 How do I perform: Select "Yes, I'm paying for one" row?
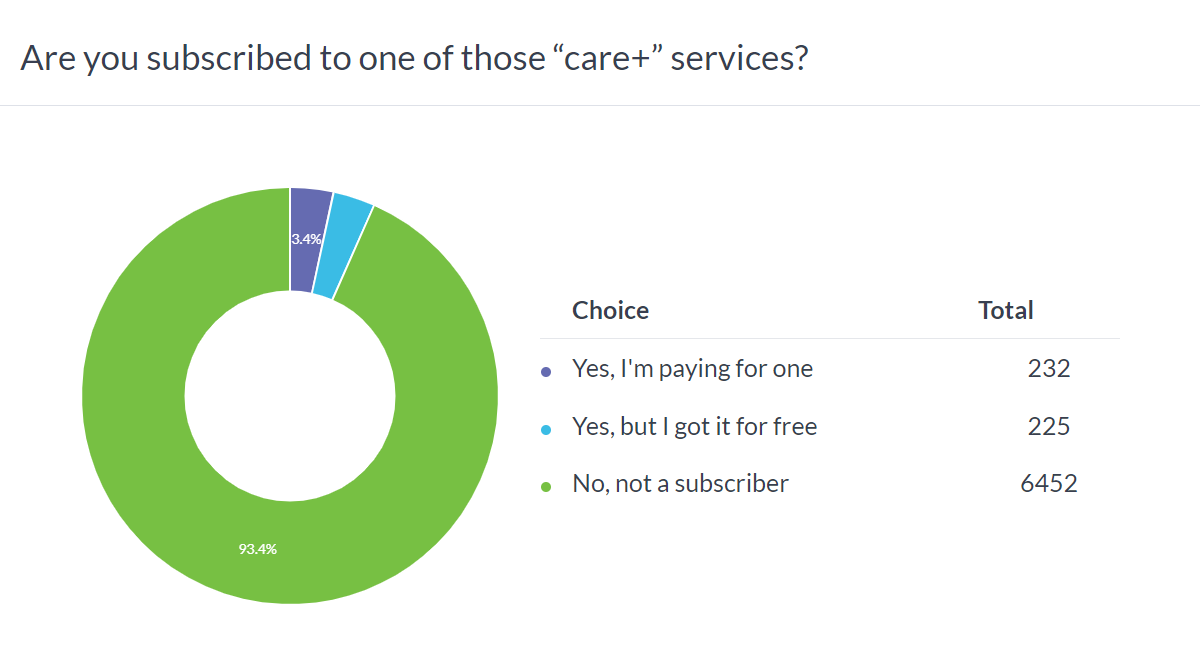(x=830, y=369)
